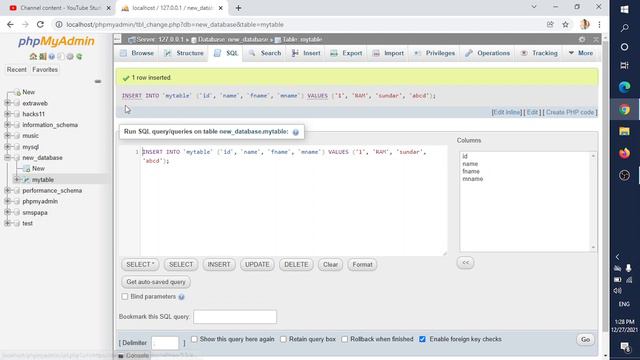The image size is (640, 360).
Task: Open Windows search from taskbar
Action: (x=624, y=28)
